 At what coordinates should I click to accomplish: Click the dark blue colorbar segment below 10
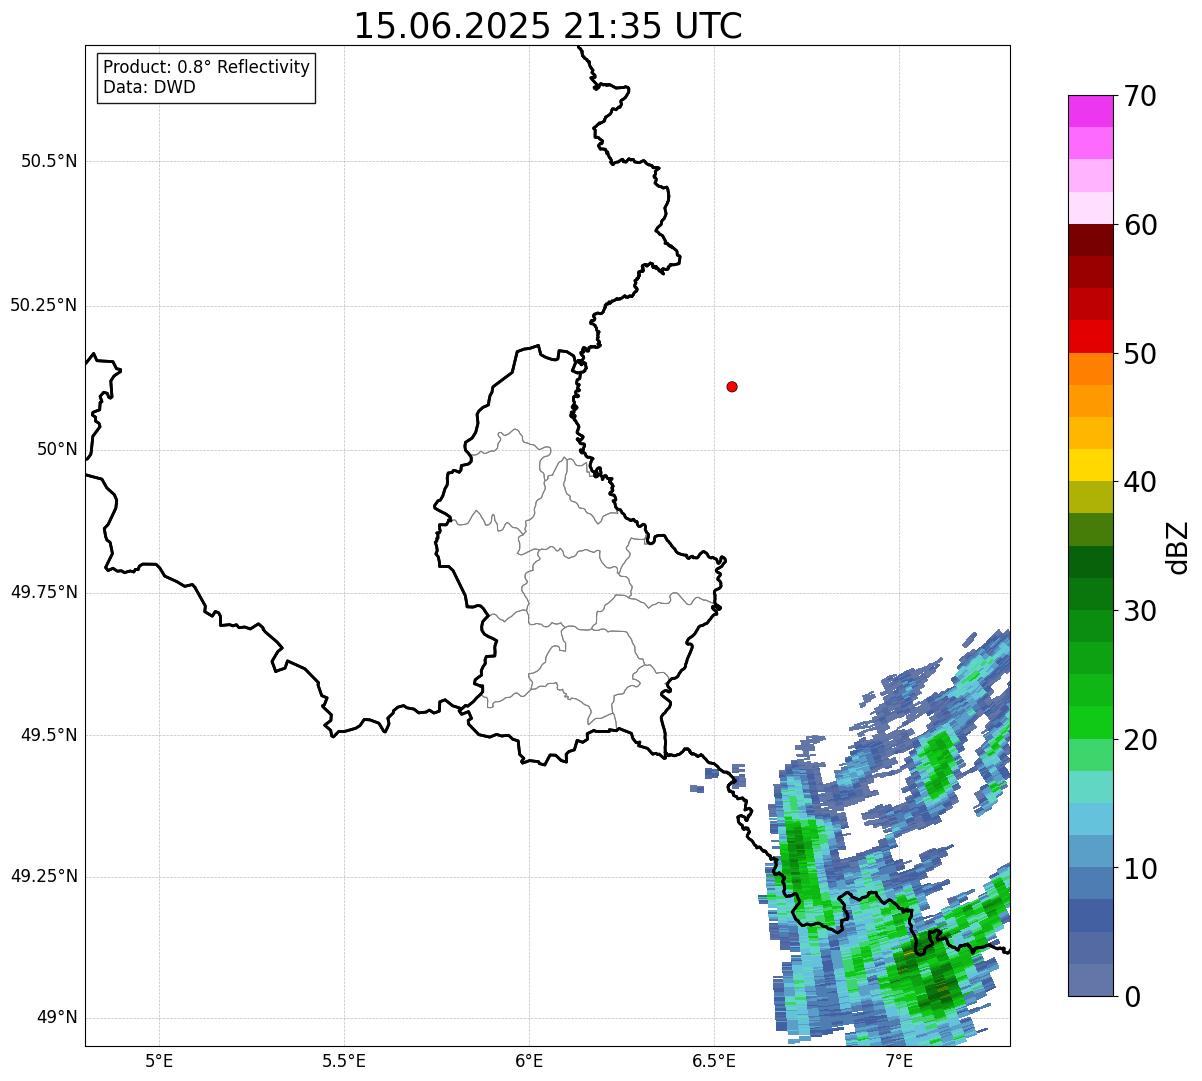coord(1090,915)
